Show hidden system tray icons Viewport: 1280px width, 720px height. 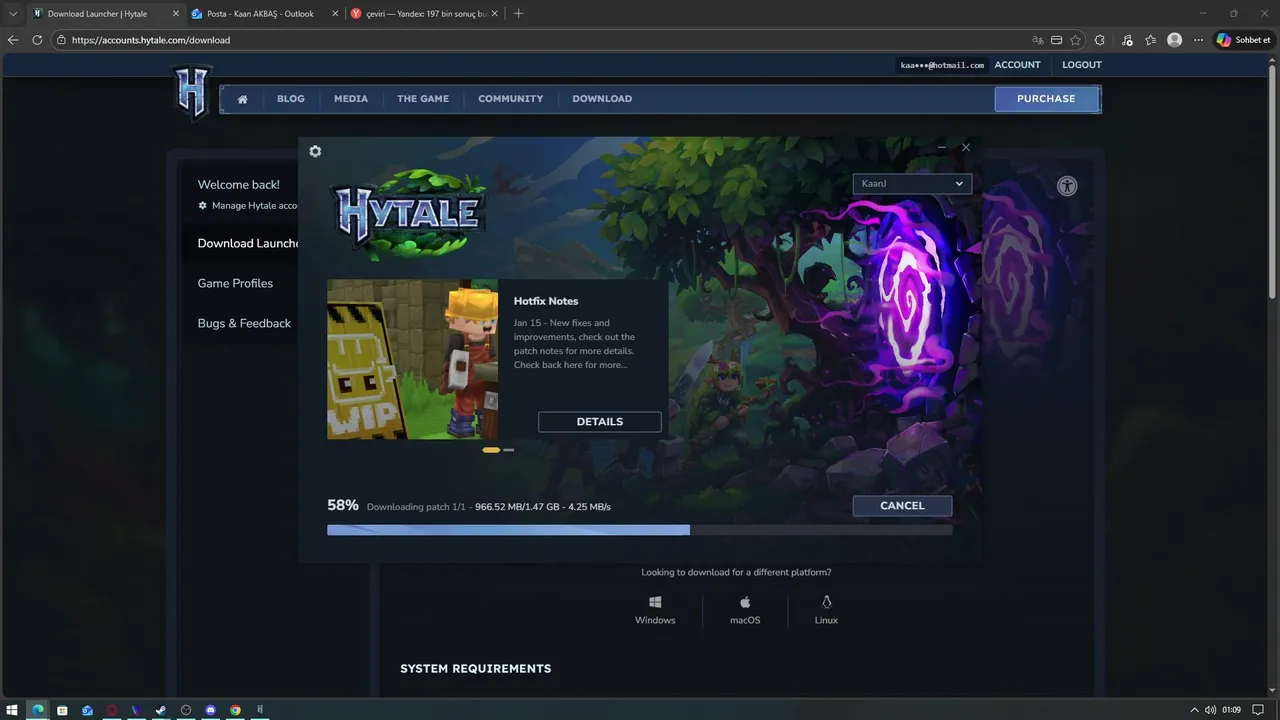pos(1194,710)
